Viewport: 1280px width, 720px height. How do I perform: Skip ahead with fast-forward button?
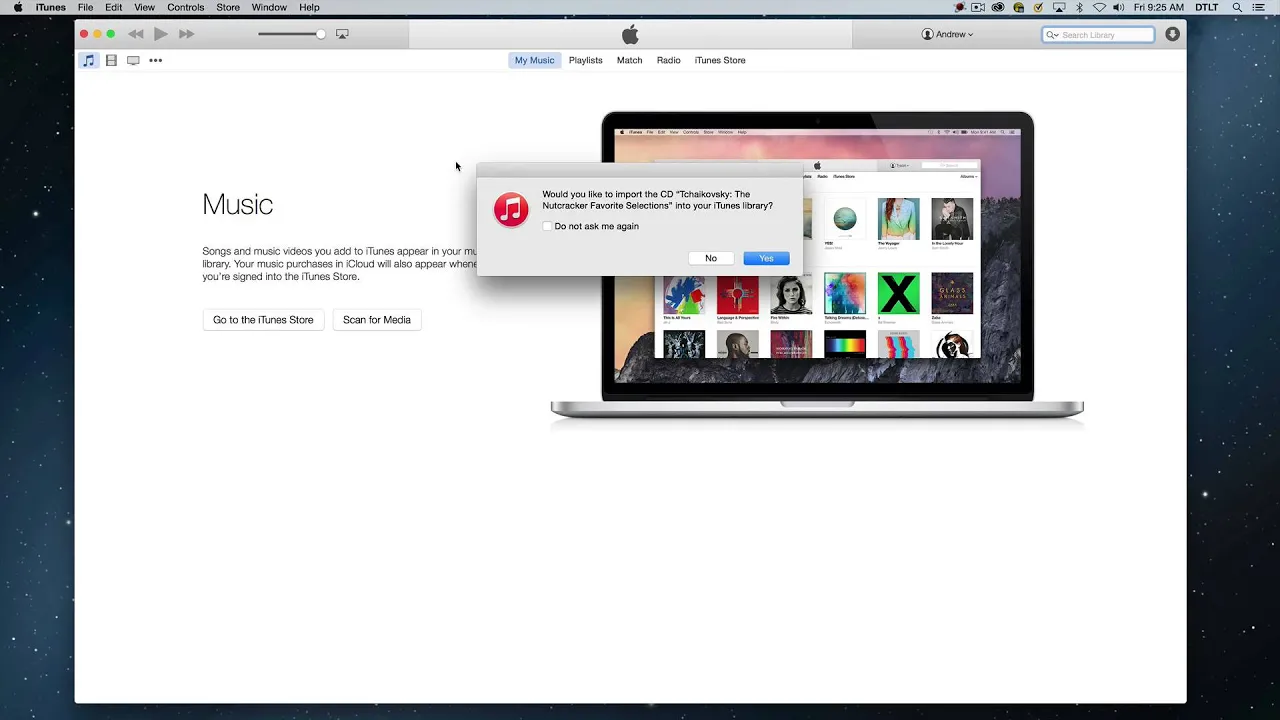coord(186,34)
